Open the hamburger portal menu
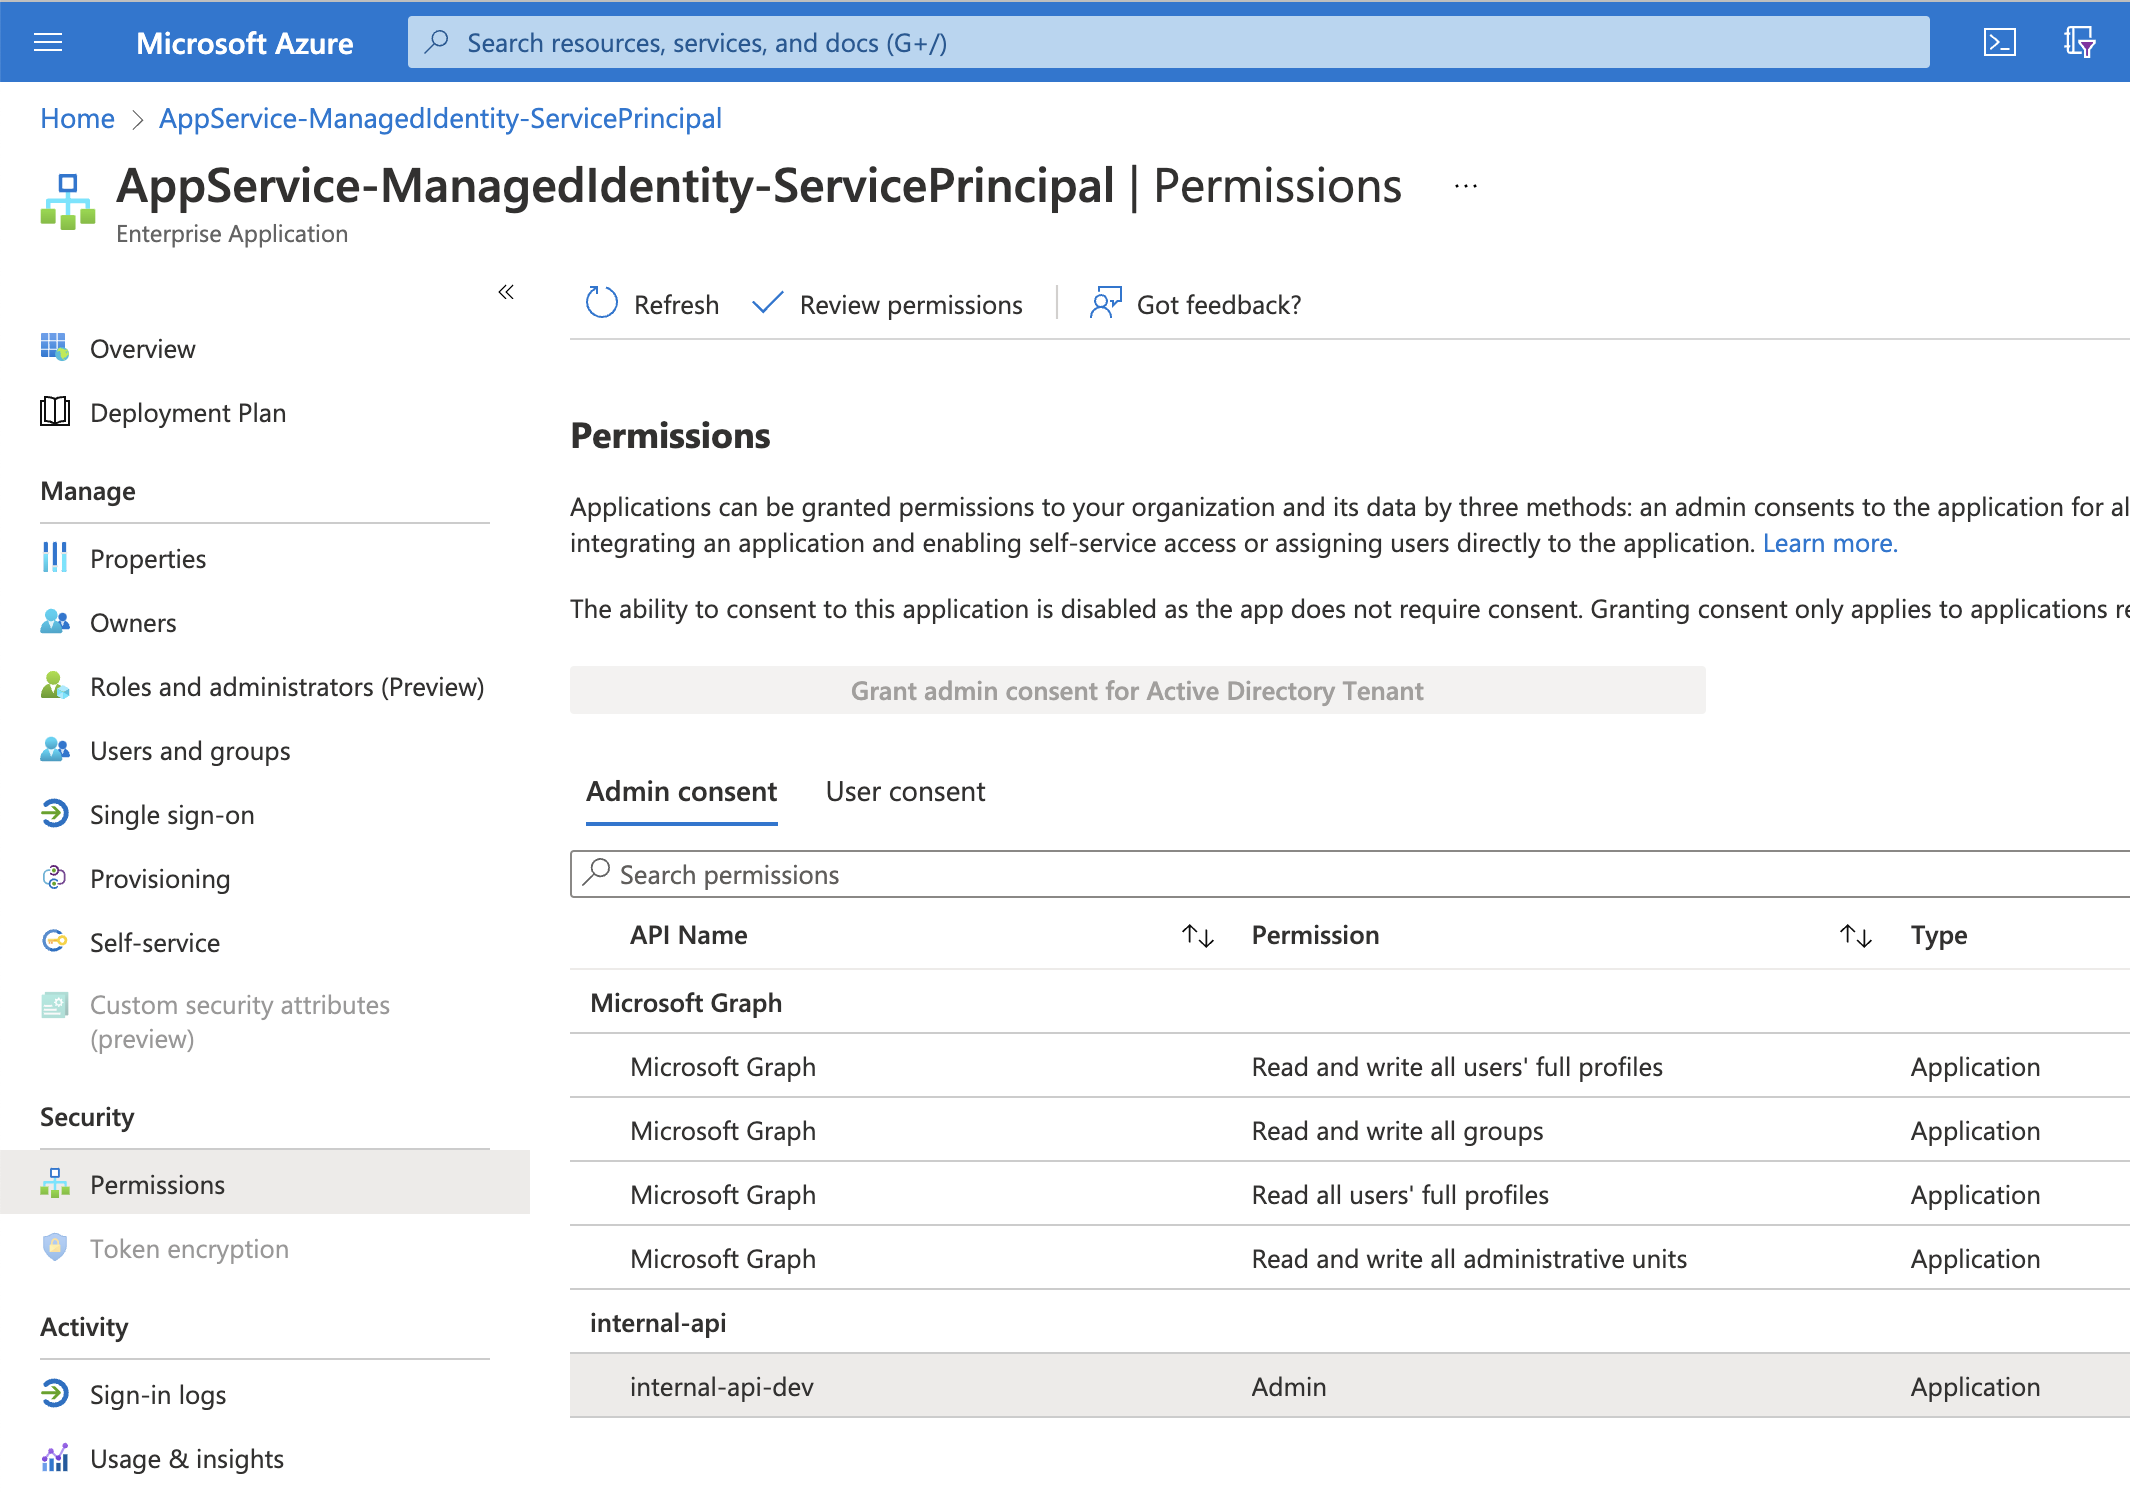 [x=48, y=42]
